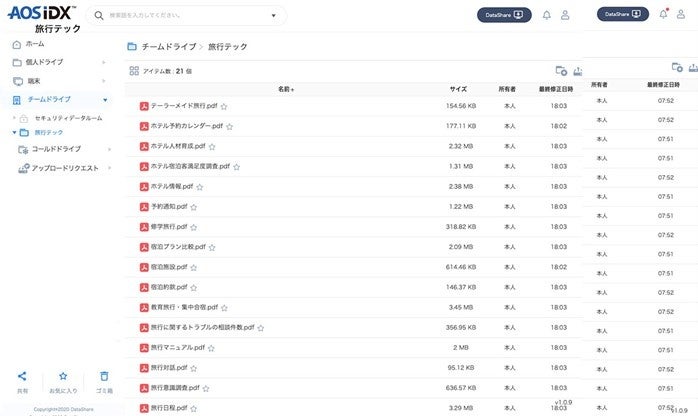This screenshot has width=698, height=416.
Task: Favorite star for ホテル情報.pdf
Action: [199, 187]
